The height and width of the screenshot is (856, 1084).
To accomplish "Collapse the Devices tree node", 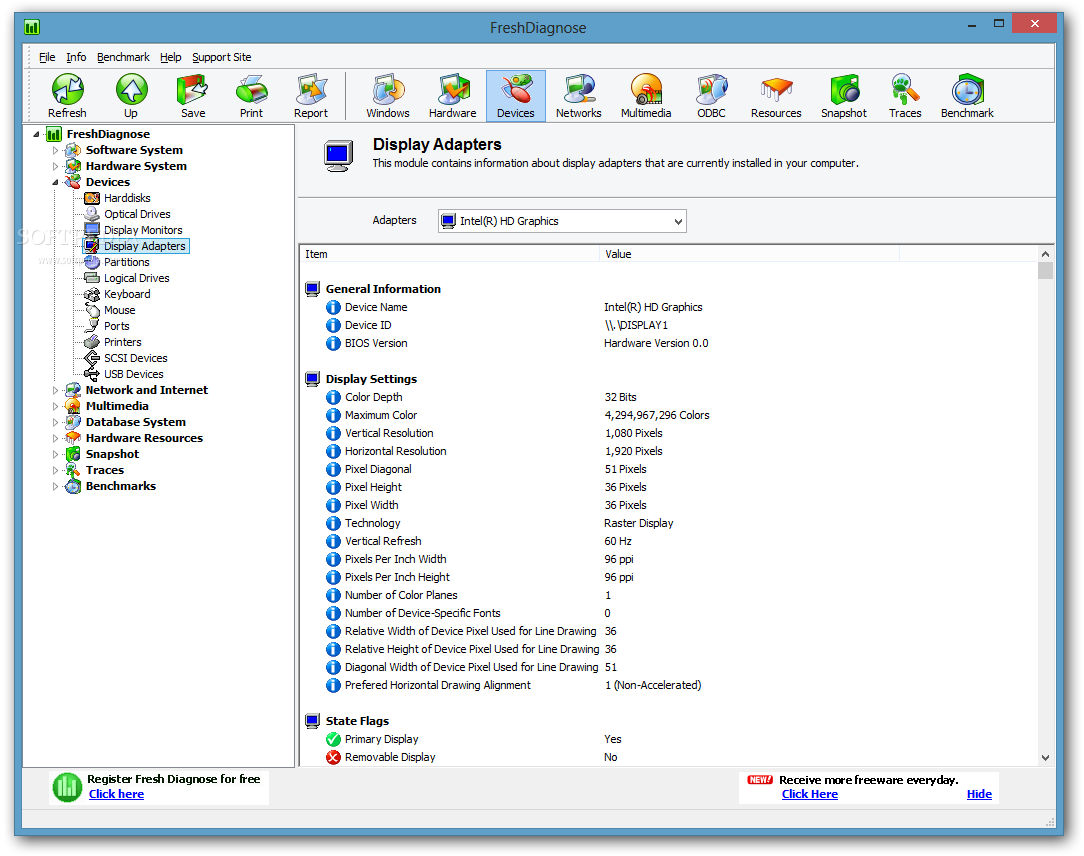I will (x=56, y=183).
